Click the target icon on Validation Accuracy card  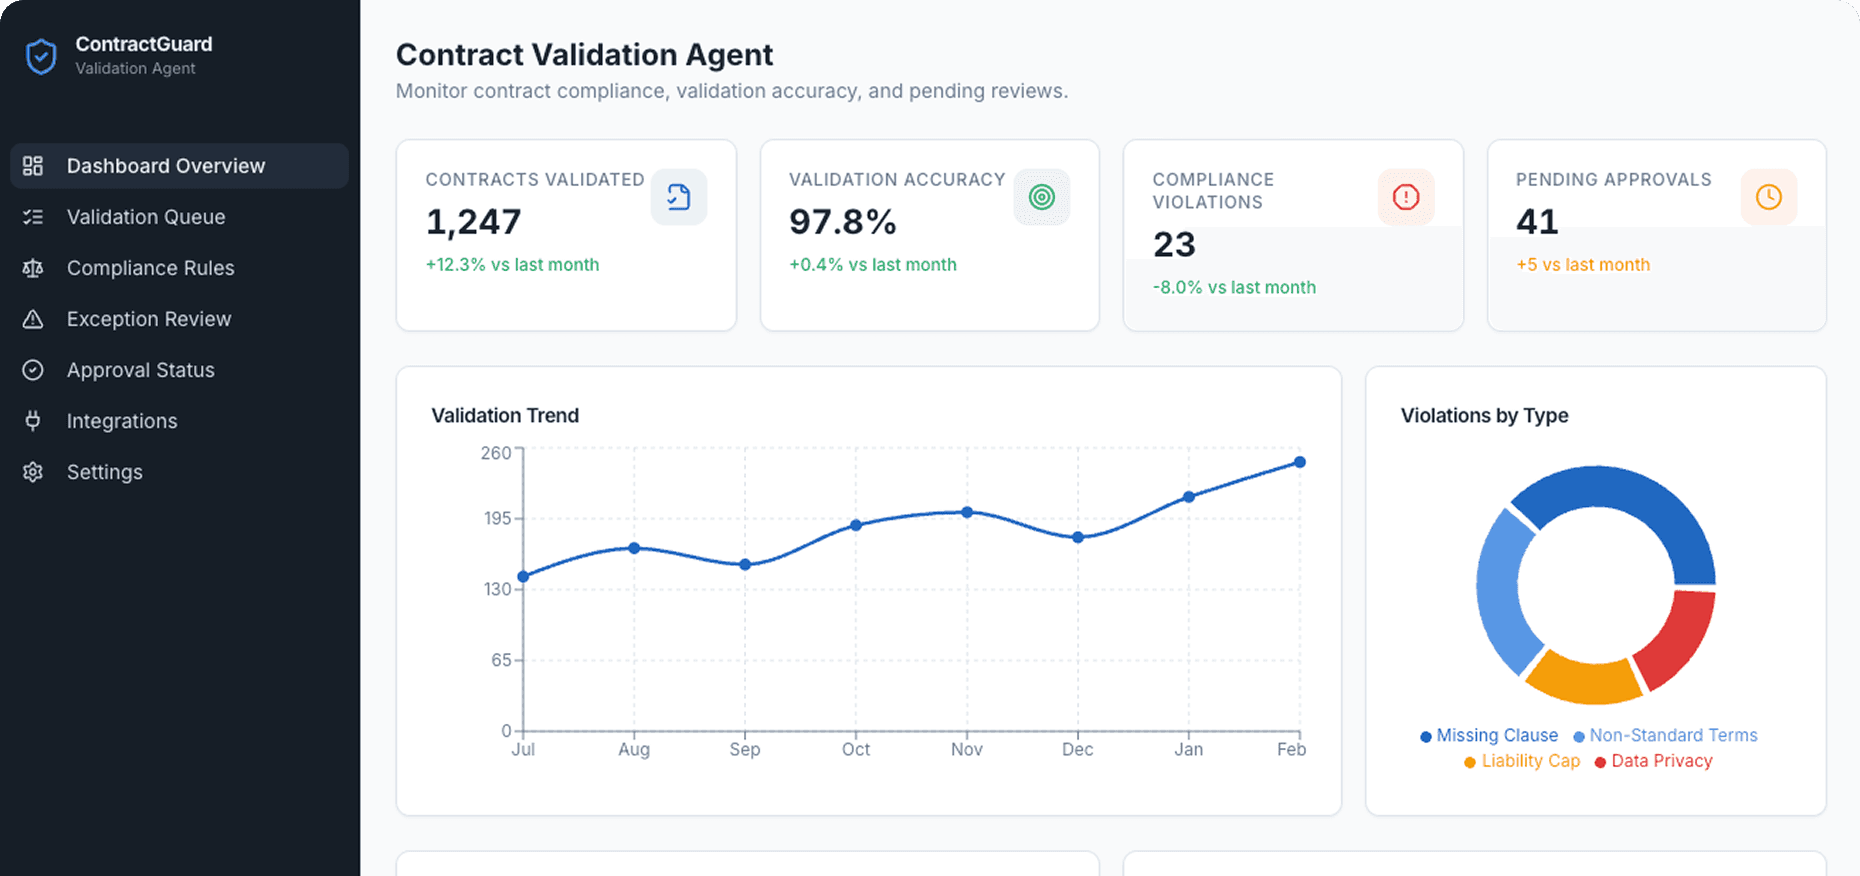point(1042,197)
